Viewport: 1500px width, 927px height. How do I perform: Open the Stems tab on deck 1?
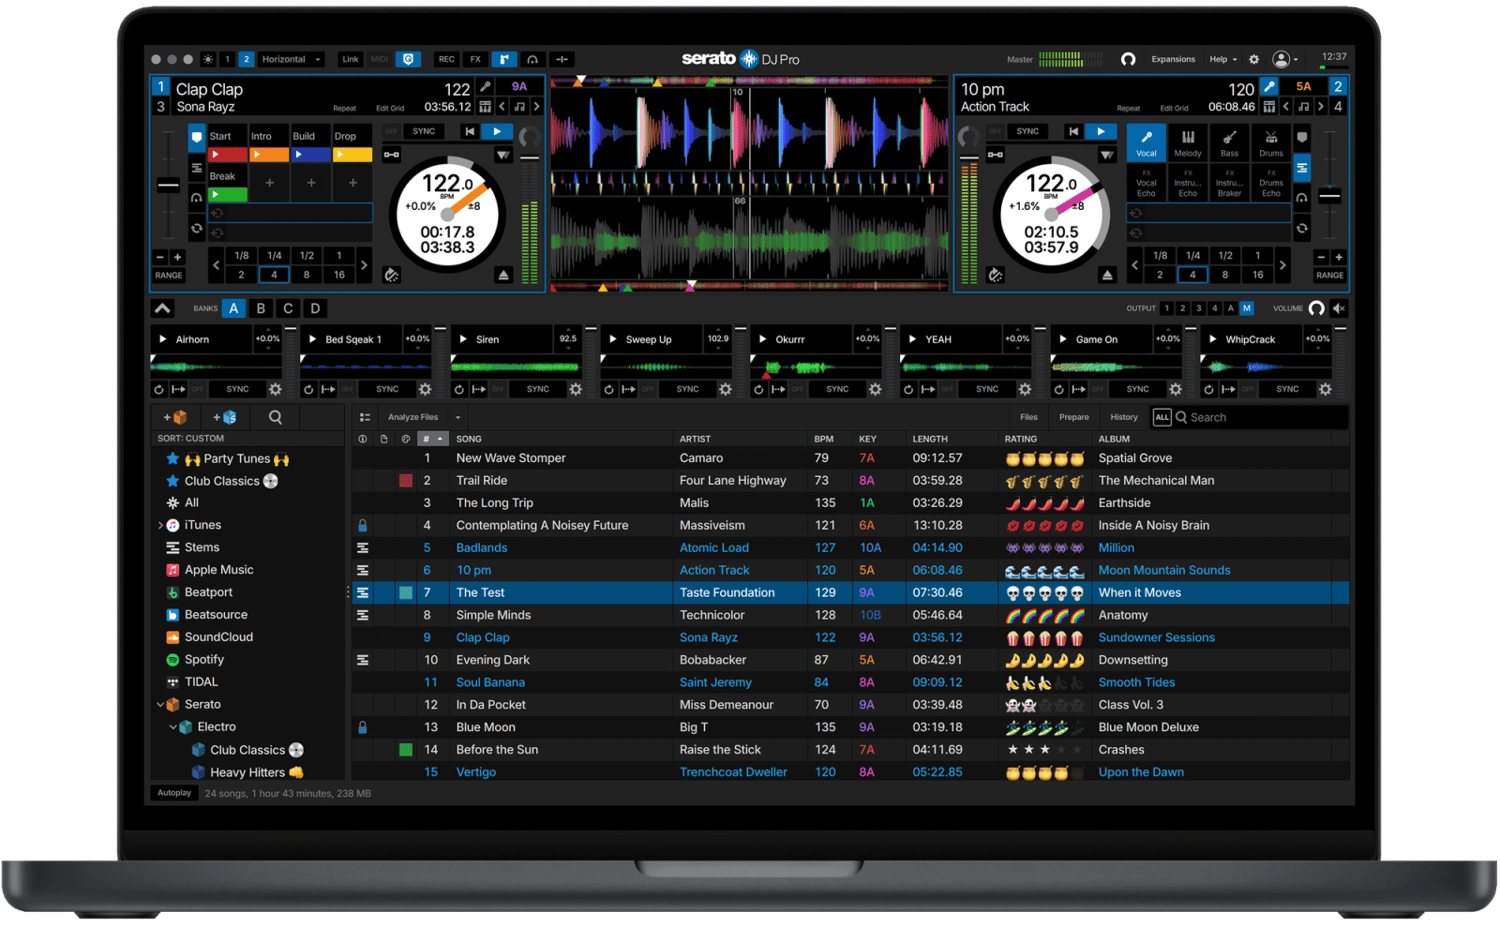(x=196, y=167)
